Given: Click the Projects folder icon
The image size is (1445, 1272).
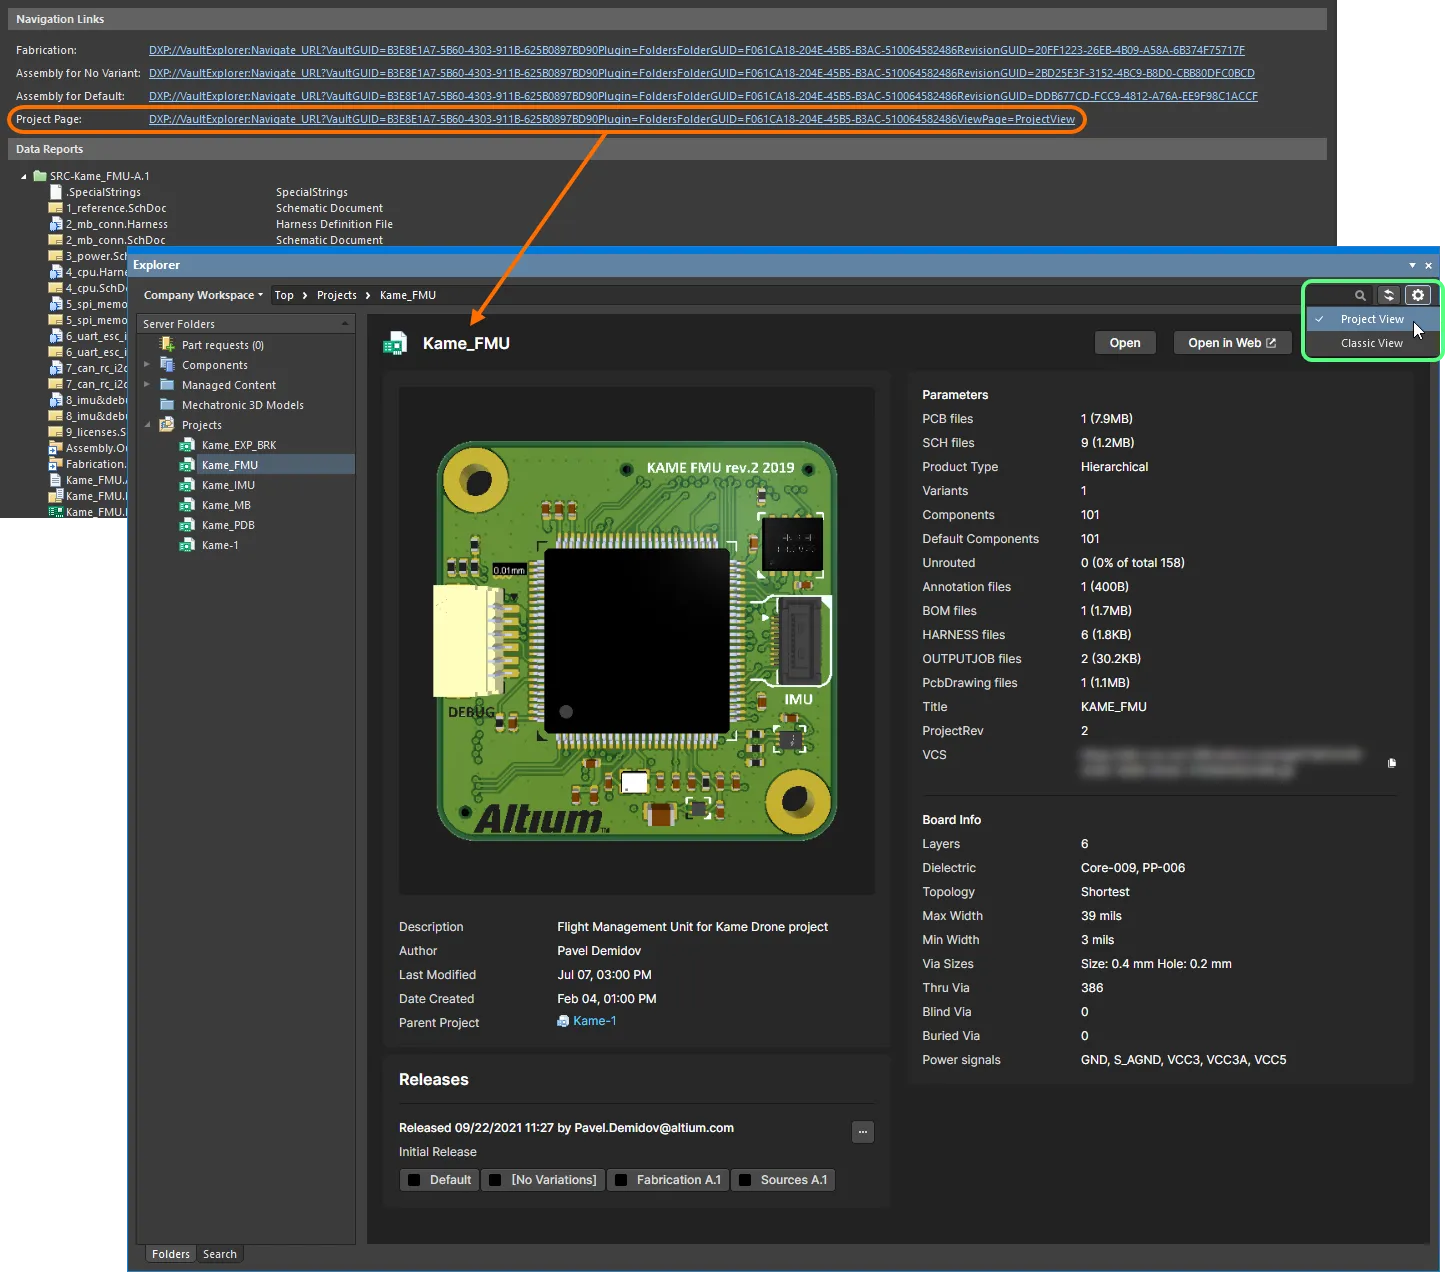Looking at the screenshot, I should [x=167, y=425].
